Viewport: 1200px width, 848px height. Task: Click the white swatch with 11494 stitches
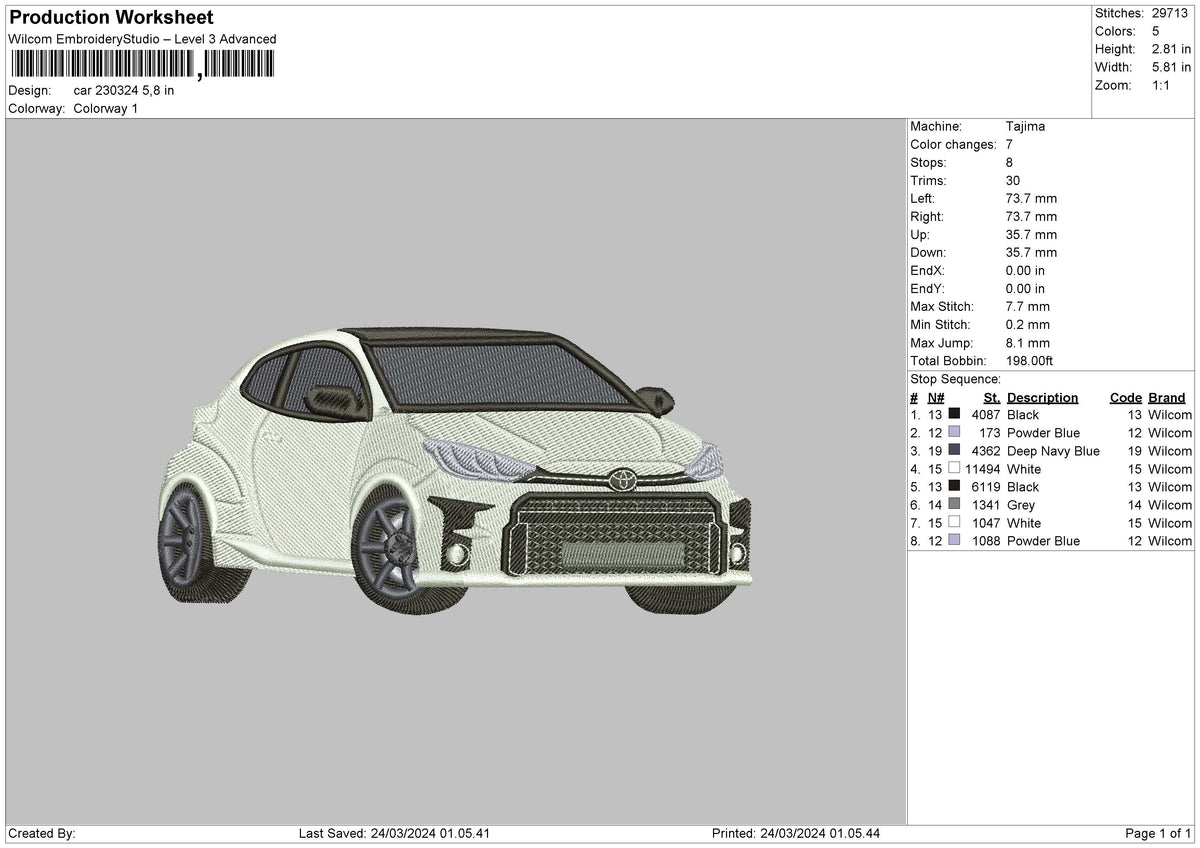pyautogui.click(x=954, y=468)
